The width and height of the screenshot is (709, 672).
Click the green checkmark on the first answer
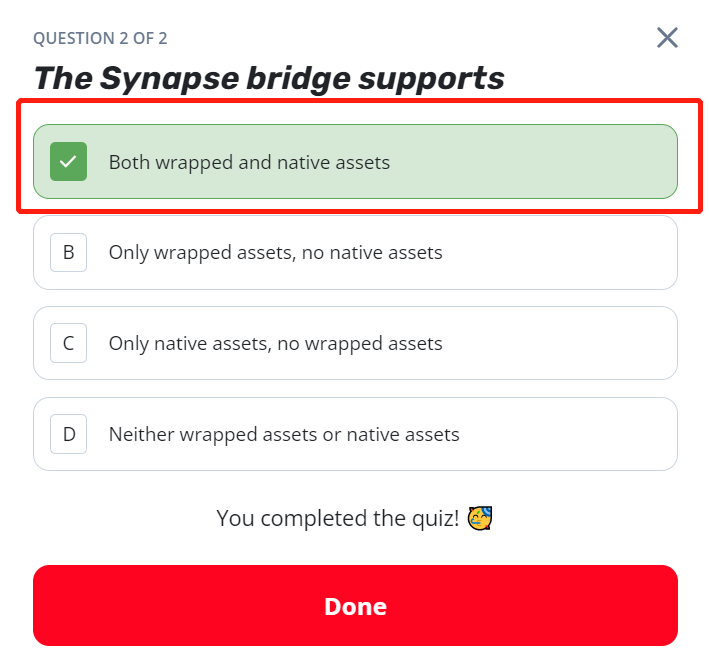68,162
